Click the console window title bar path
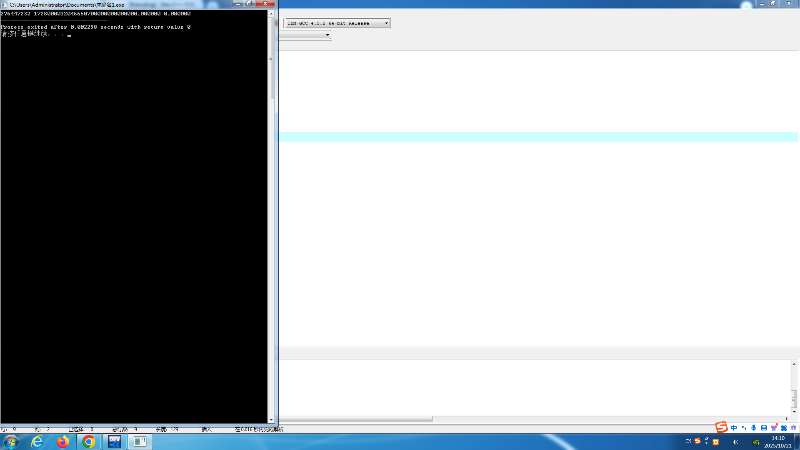The width and height of the screenshot is (800, 450). point(67,5)
